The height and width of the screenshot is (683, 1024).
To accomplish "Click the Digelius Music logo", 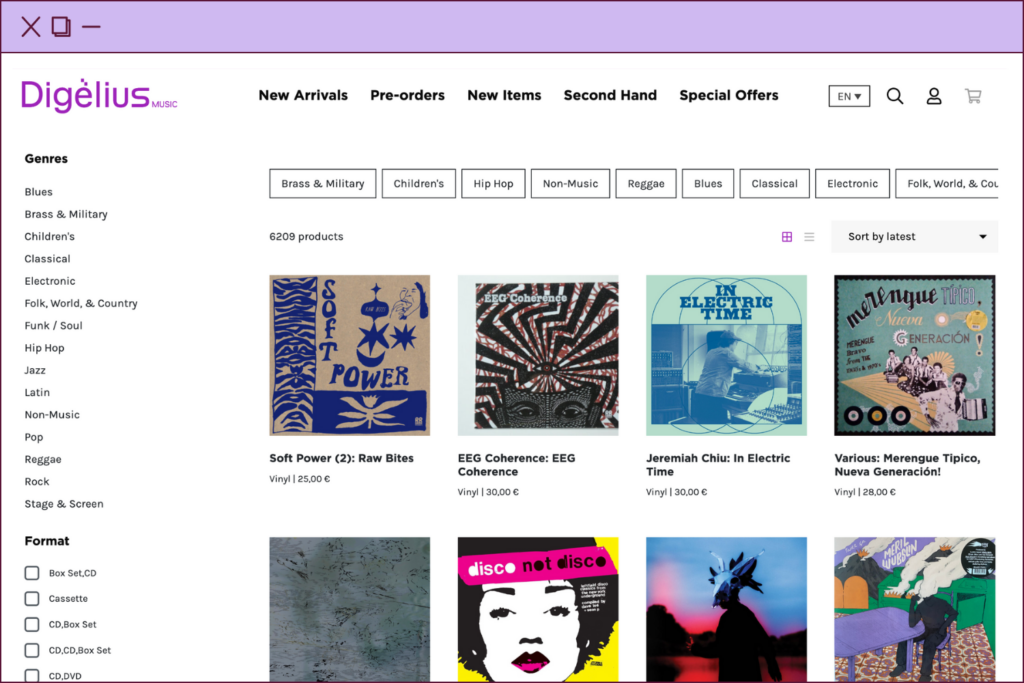I will pos(99,96).
